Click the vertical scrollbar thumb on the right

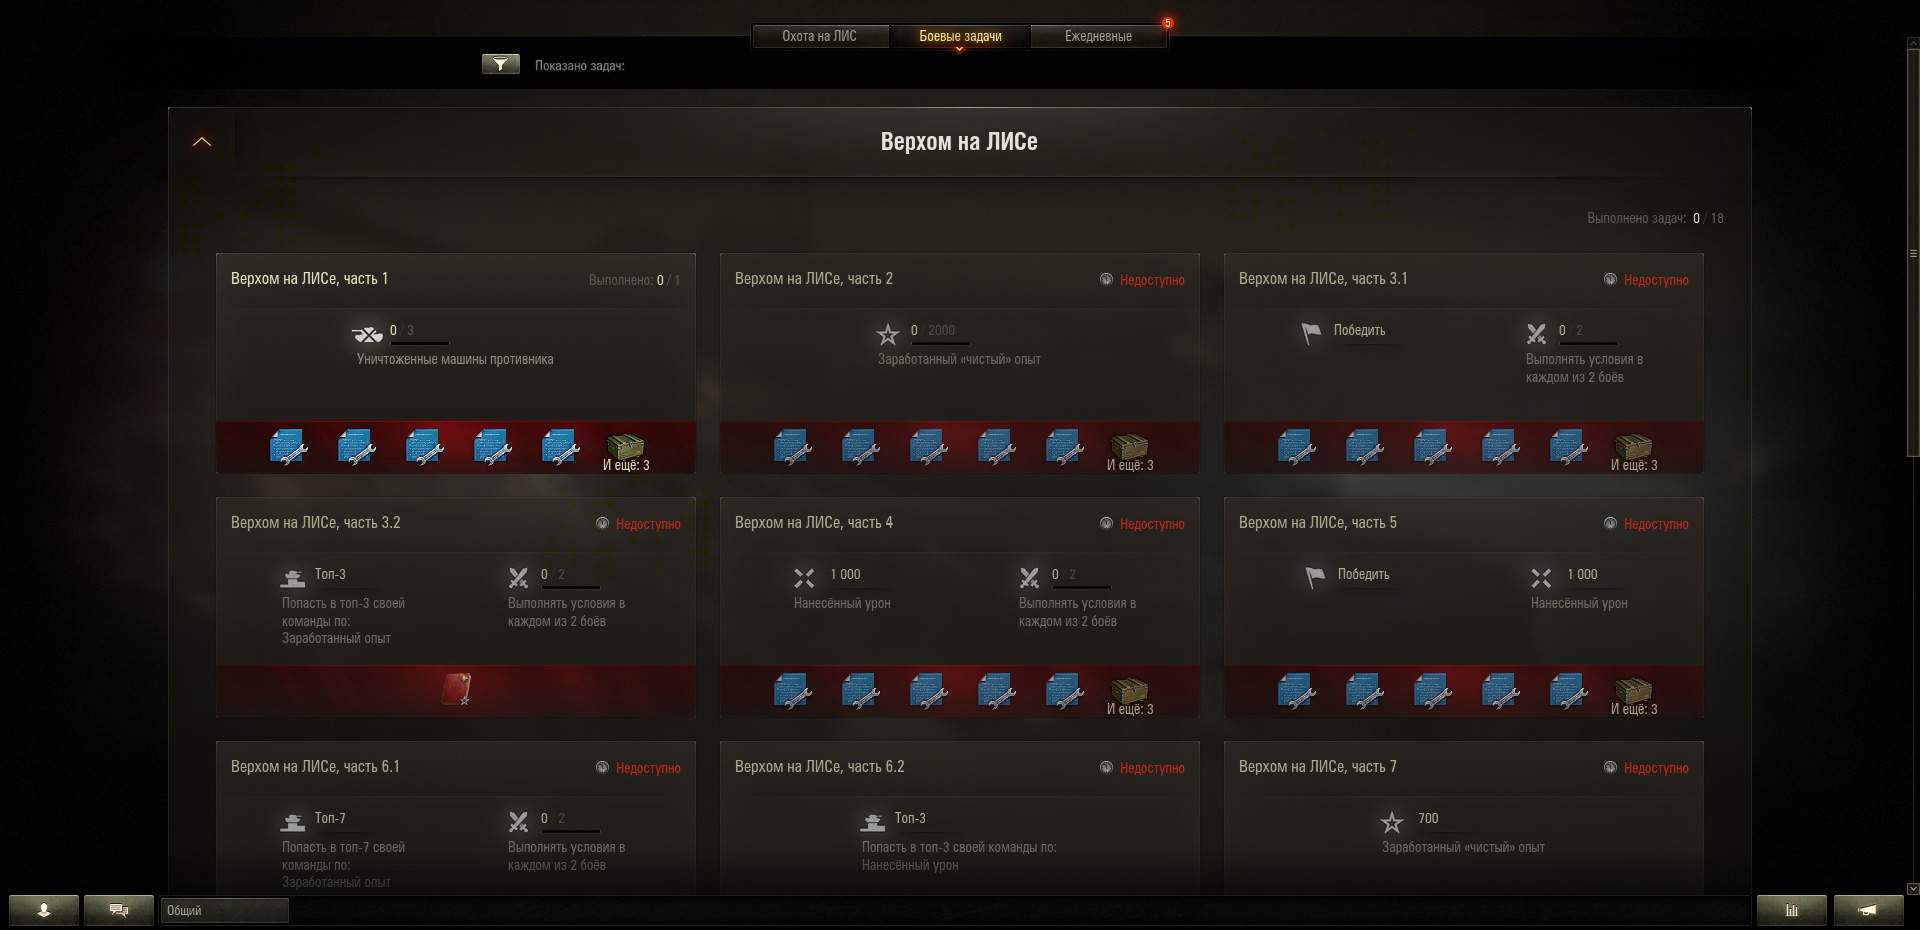tap(1913, 255)
